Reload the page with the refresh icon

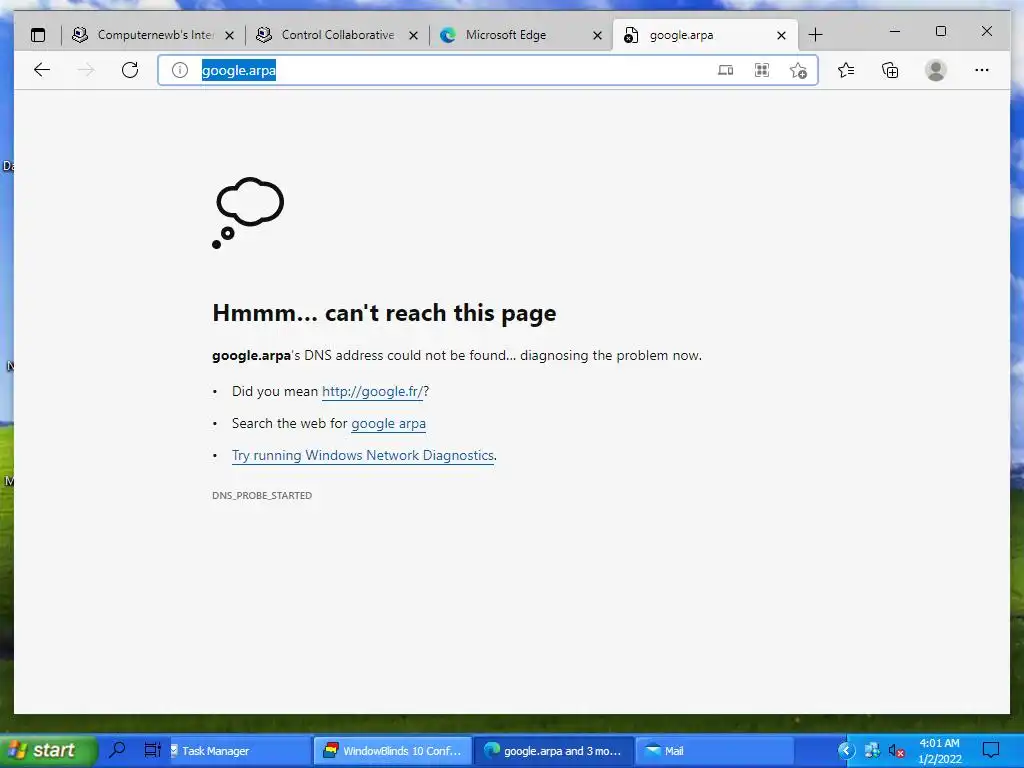coord(130,70)
